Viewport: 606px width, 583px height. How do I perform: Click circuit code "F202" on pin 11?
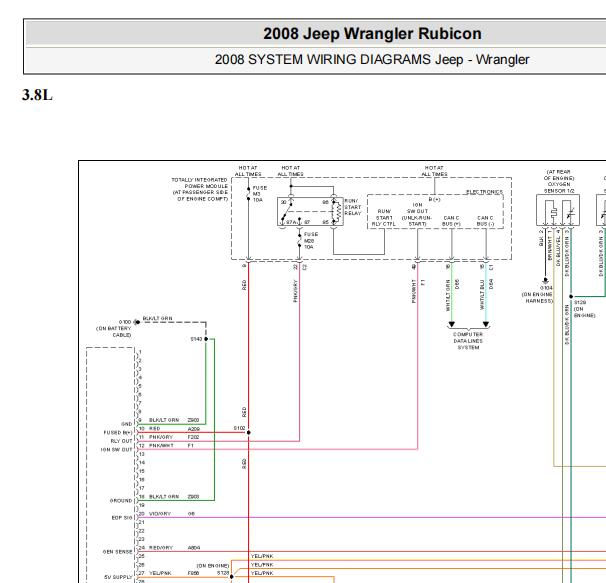[193, 437]
